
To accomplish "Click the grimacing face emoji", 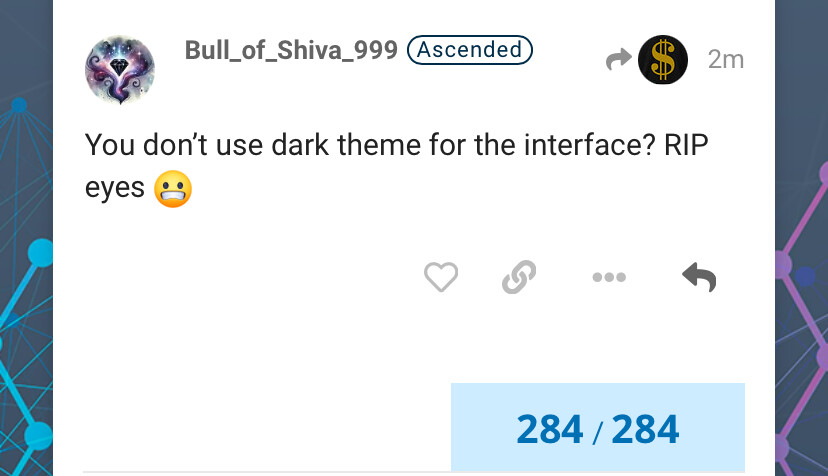I will pyautogui.click(x=173, y=189).
